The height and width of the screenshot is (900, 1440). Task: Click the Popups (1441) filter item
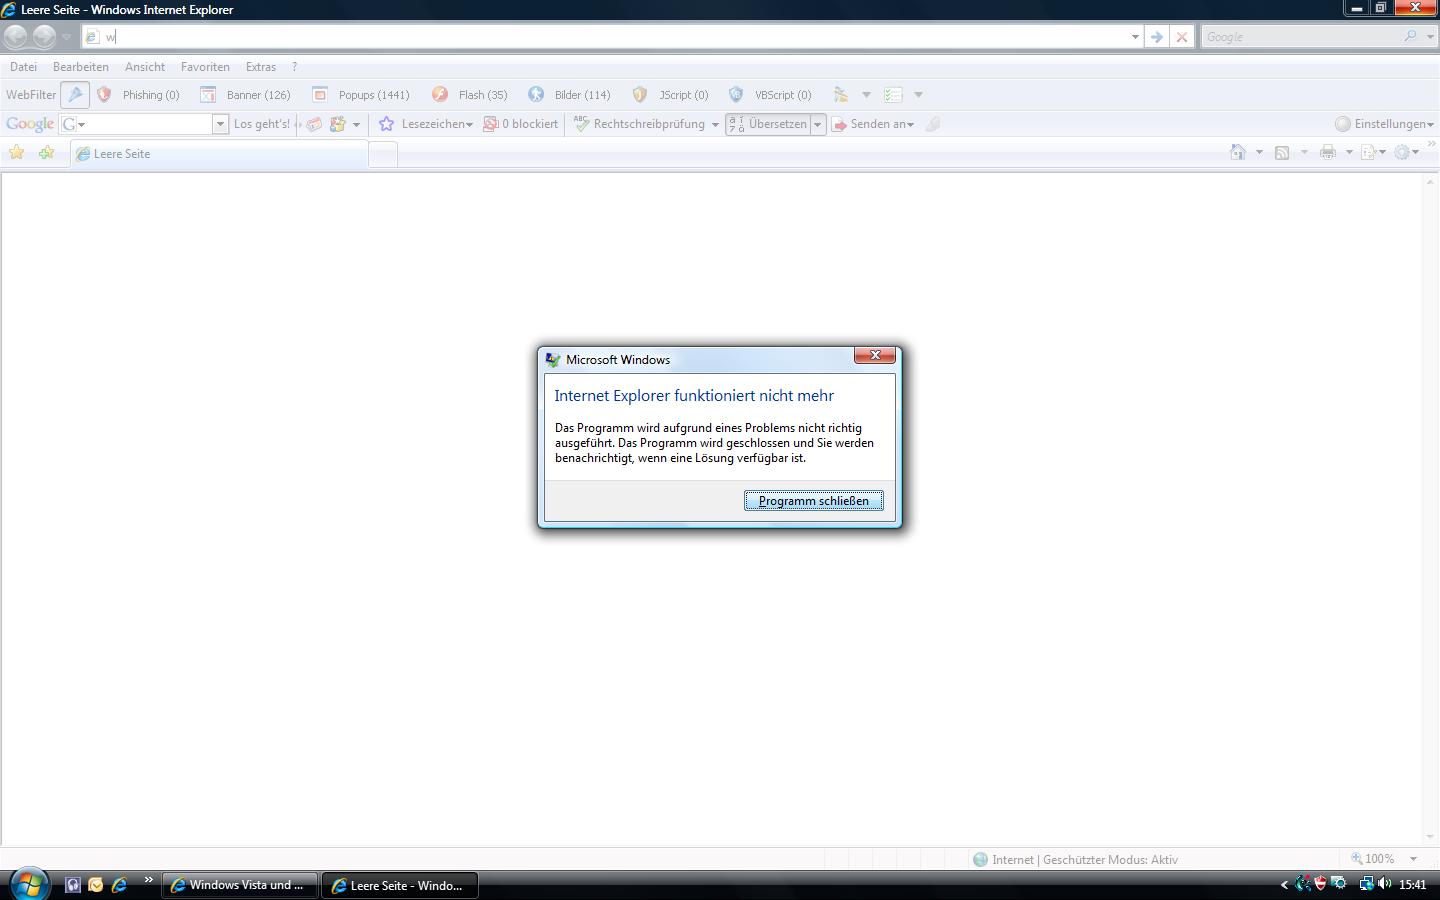[361, 95]
